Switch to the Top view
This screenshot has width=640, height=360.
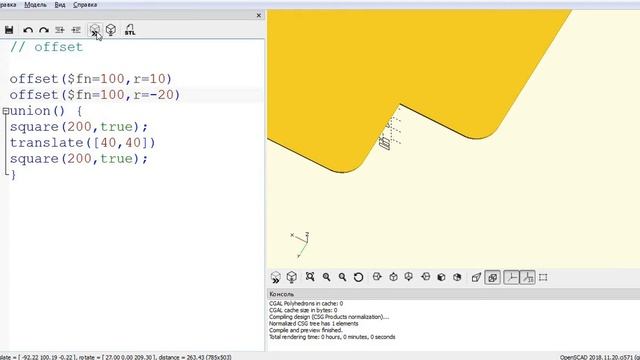[x=393, y=277]
